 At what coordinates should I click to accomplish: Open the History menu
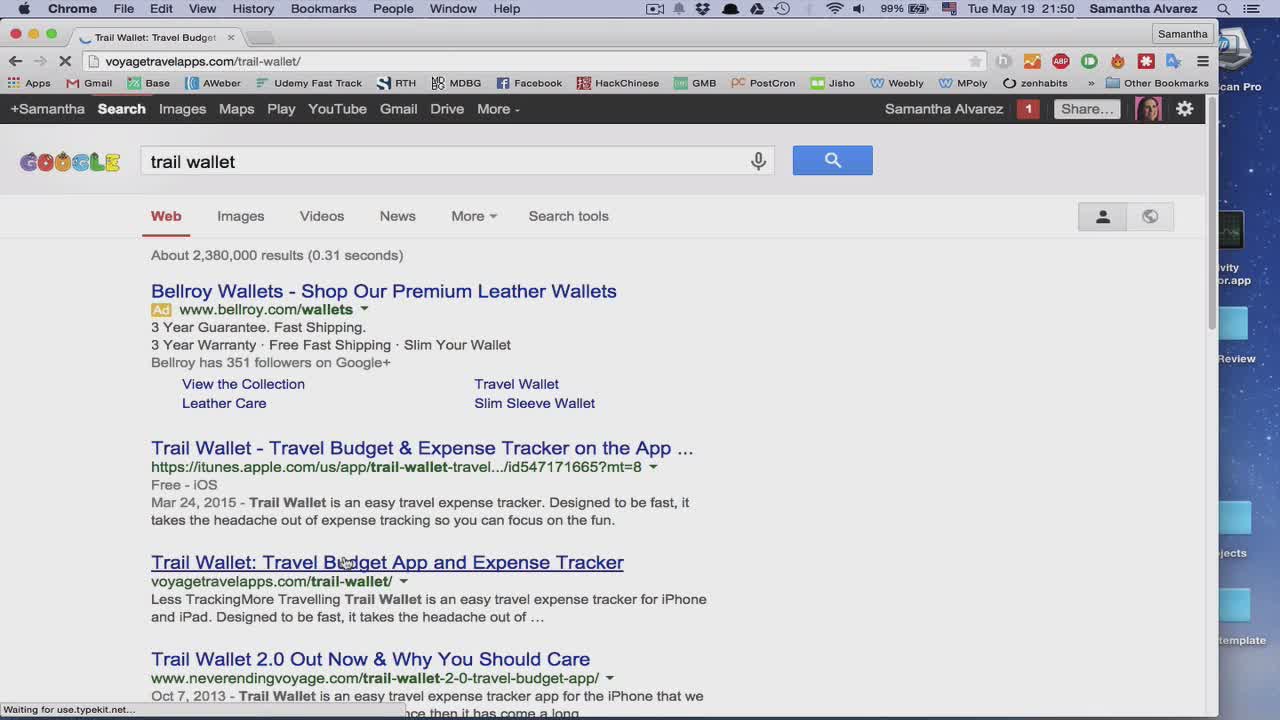coord(253,9)
